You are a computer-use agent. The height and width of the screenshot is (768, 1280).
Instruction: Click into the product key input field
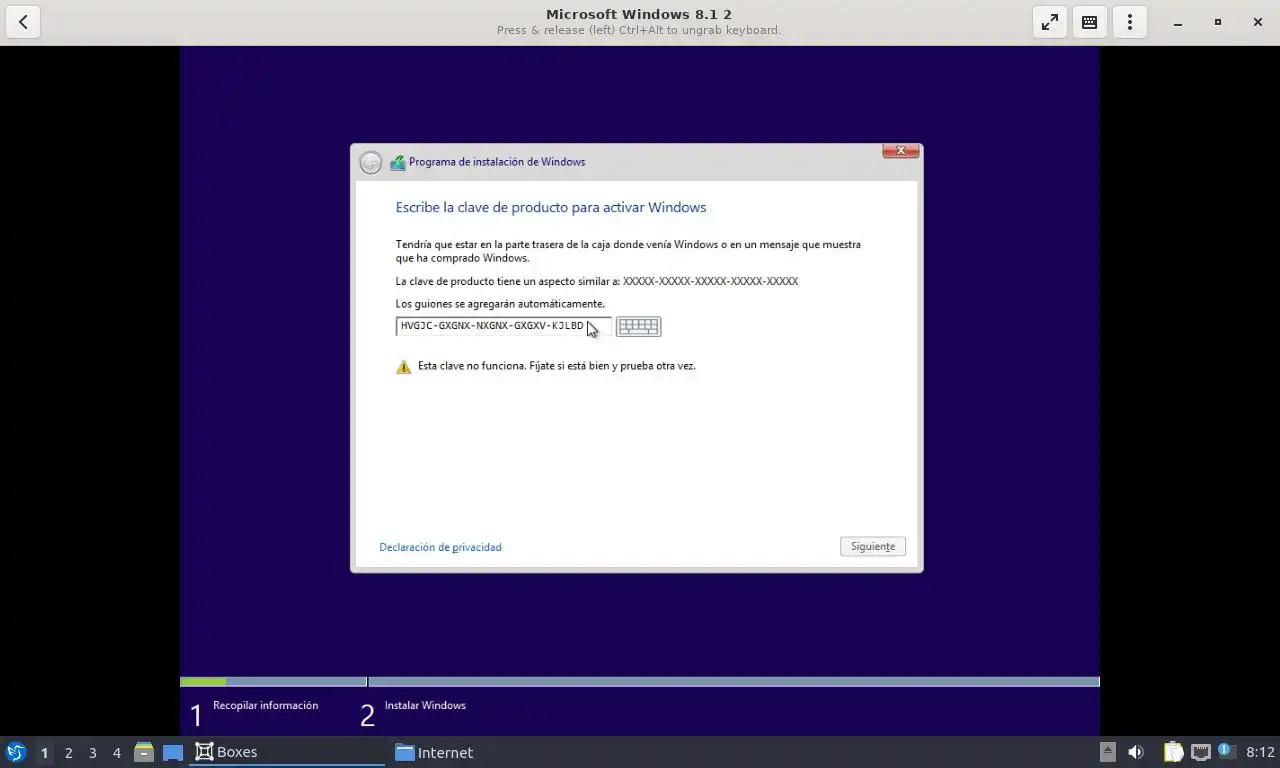[503, 326]
